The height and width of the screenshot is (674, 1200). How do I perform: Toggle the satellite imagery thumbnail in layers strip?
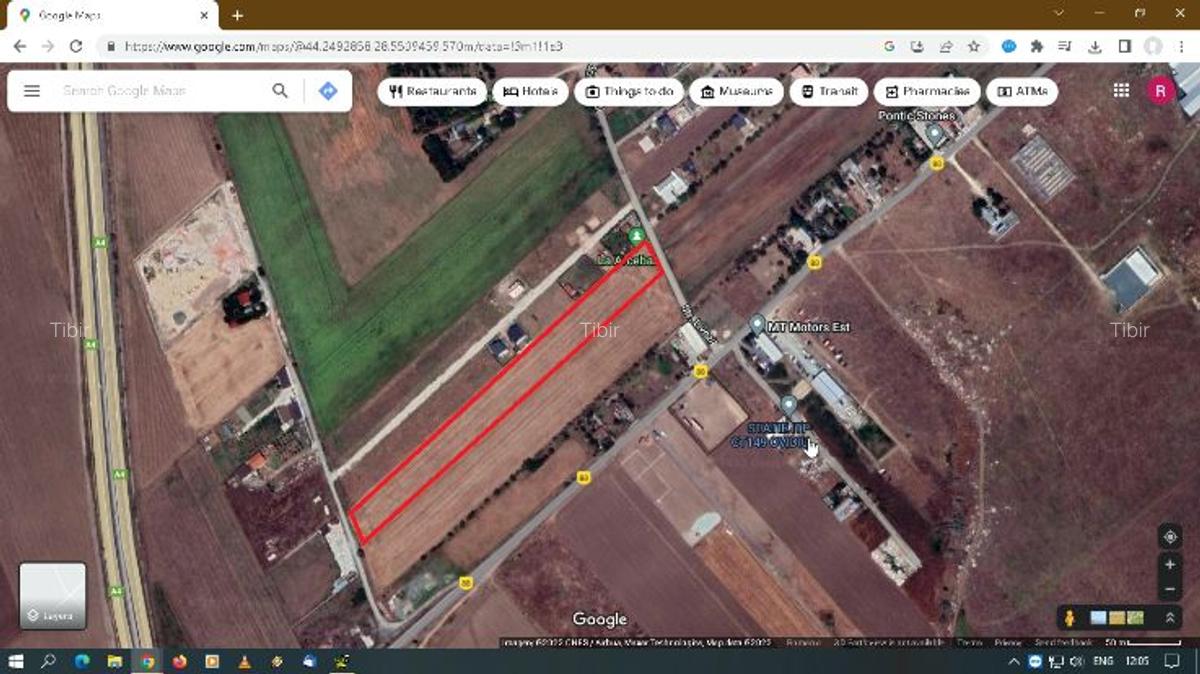pyautogui.click(x=1098, y=615)
